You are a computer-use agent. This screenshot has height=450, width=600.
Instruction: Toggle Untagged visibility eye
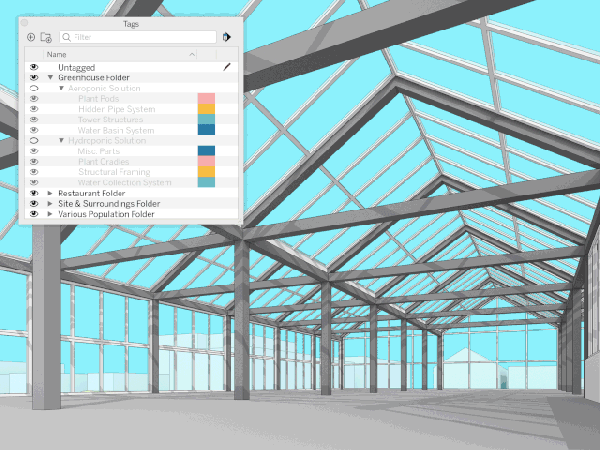pyautogui.click(x=33, y=66)
